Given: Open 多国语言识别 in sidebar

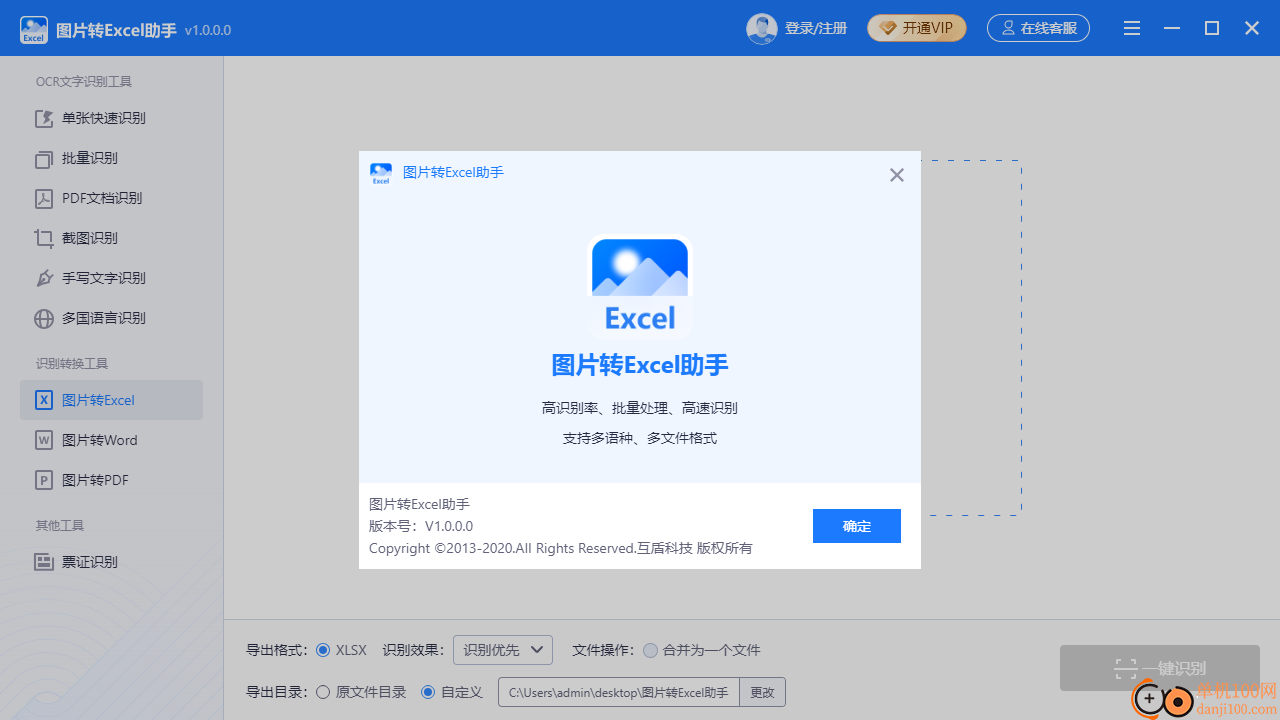Looking at the screenshot, I should tap(111, 318).
